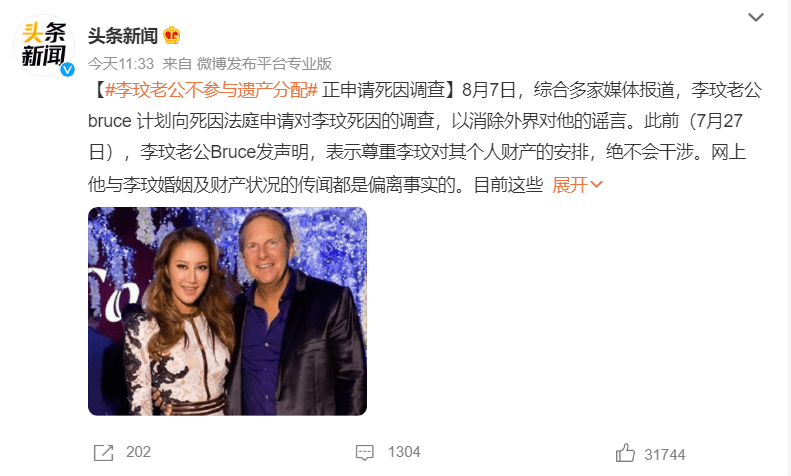The height and width of the screenshot is (476, 791).
Task: Open the 头条新闻 profile avatar
Action: [44, 45]
